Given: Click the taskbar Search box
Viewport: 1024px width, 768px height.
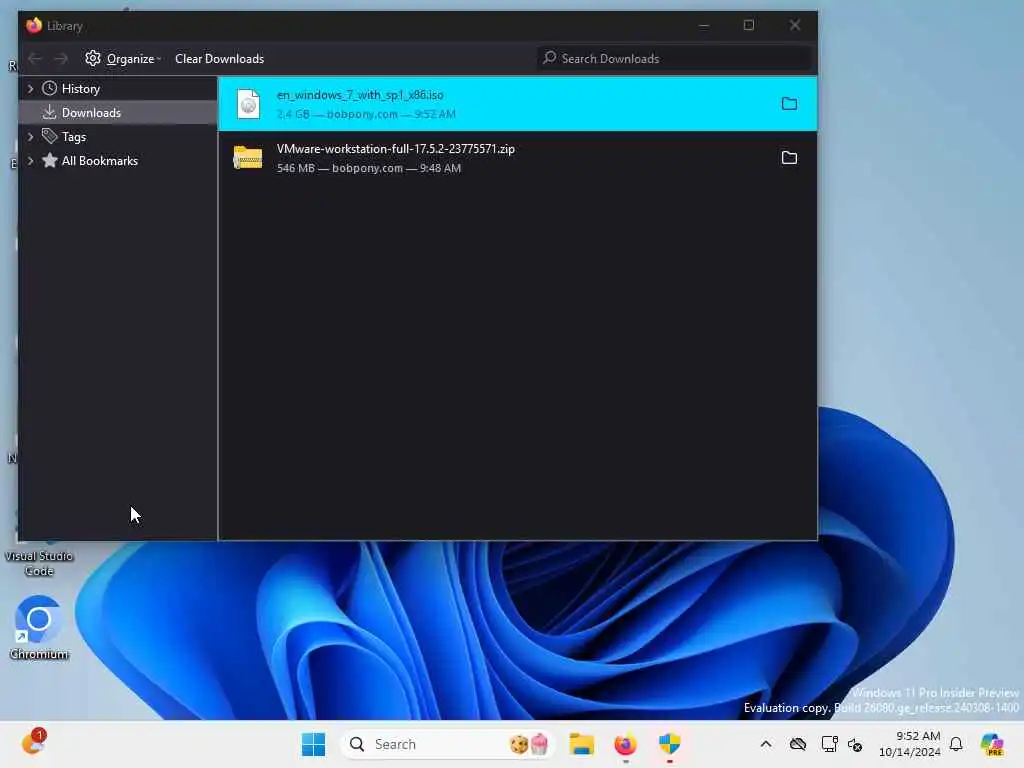Looking at the screenshot, I should click(x=447, y=744).
